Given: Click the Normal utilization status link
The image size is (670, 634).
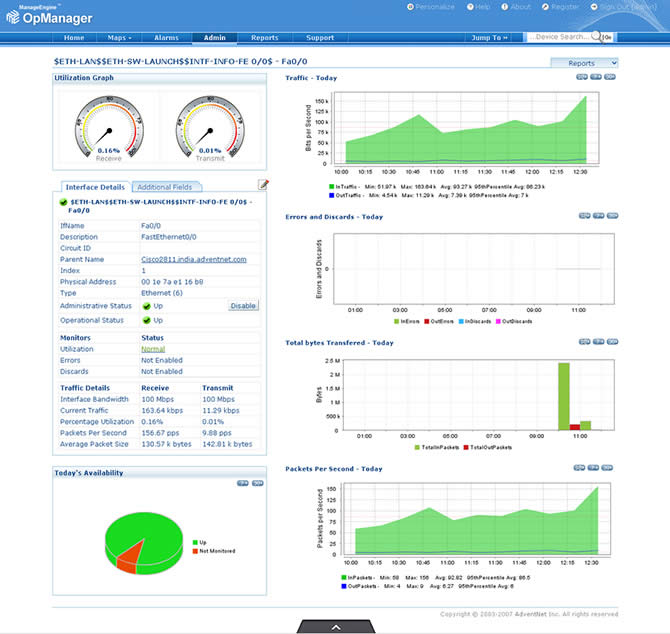Looking at the screenshot, I should pos(152,349).
